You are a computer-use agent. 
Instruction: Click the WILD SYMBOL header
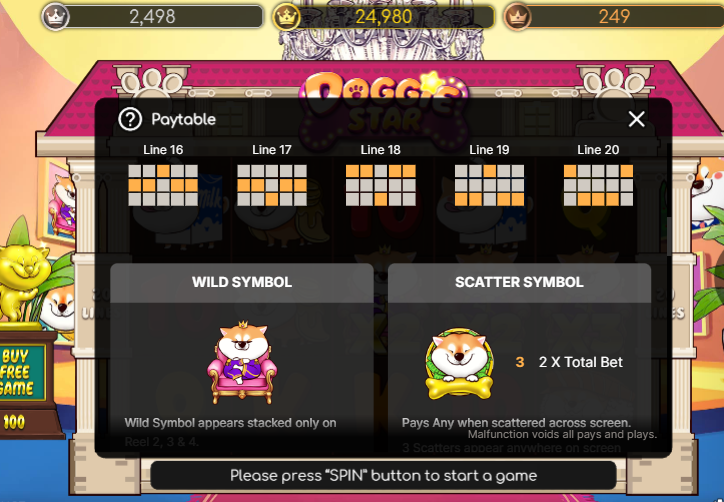click(242, 282)
